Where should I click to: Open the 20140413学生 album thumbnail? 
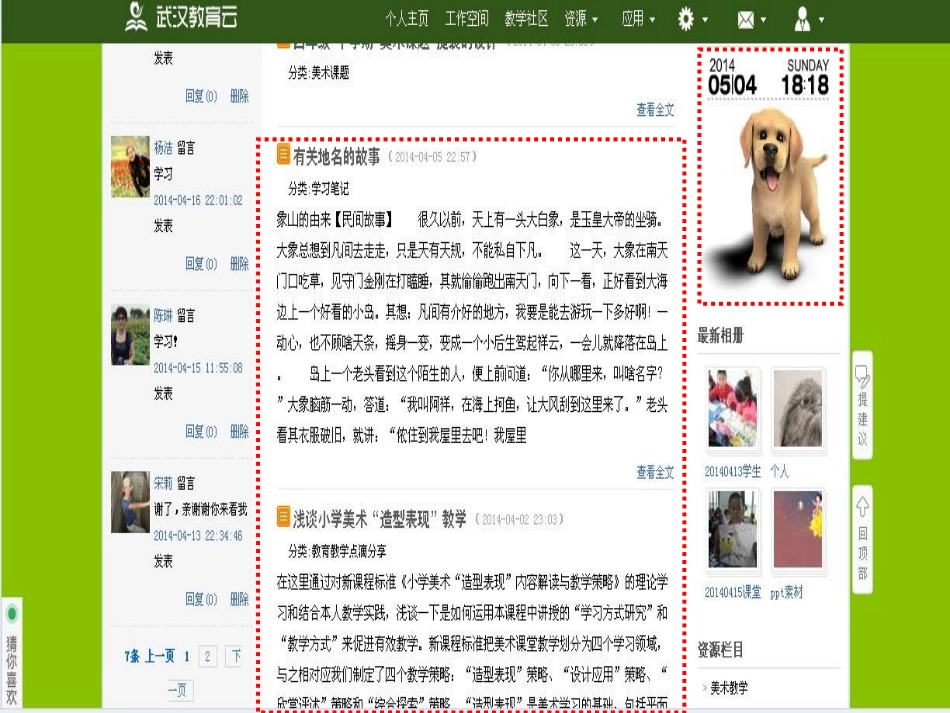click(732, 408)
